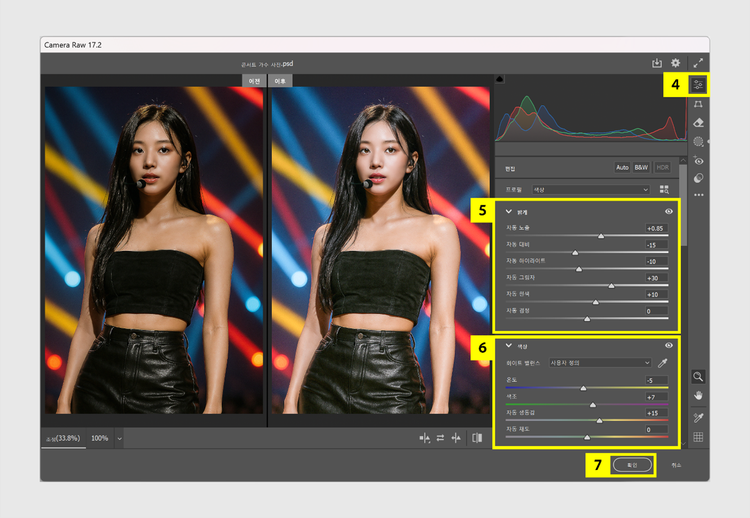Toggle the grid overlay icon
Screen dimensions: 750x518
click(698, 437)
